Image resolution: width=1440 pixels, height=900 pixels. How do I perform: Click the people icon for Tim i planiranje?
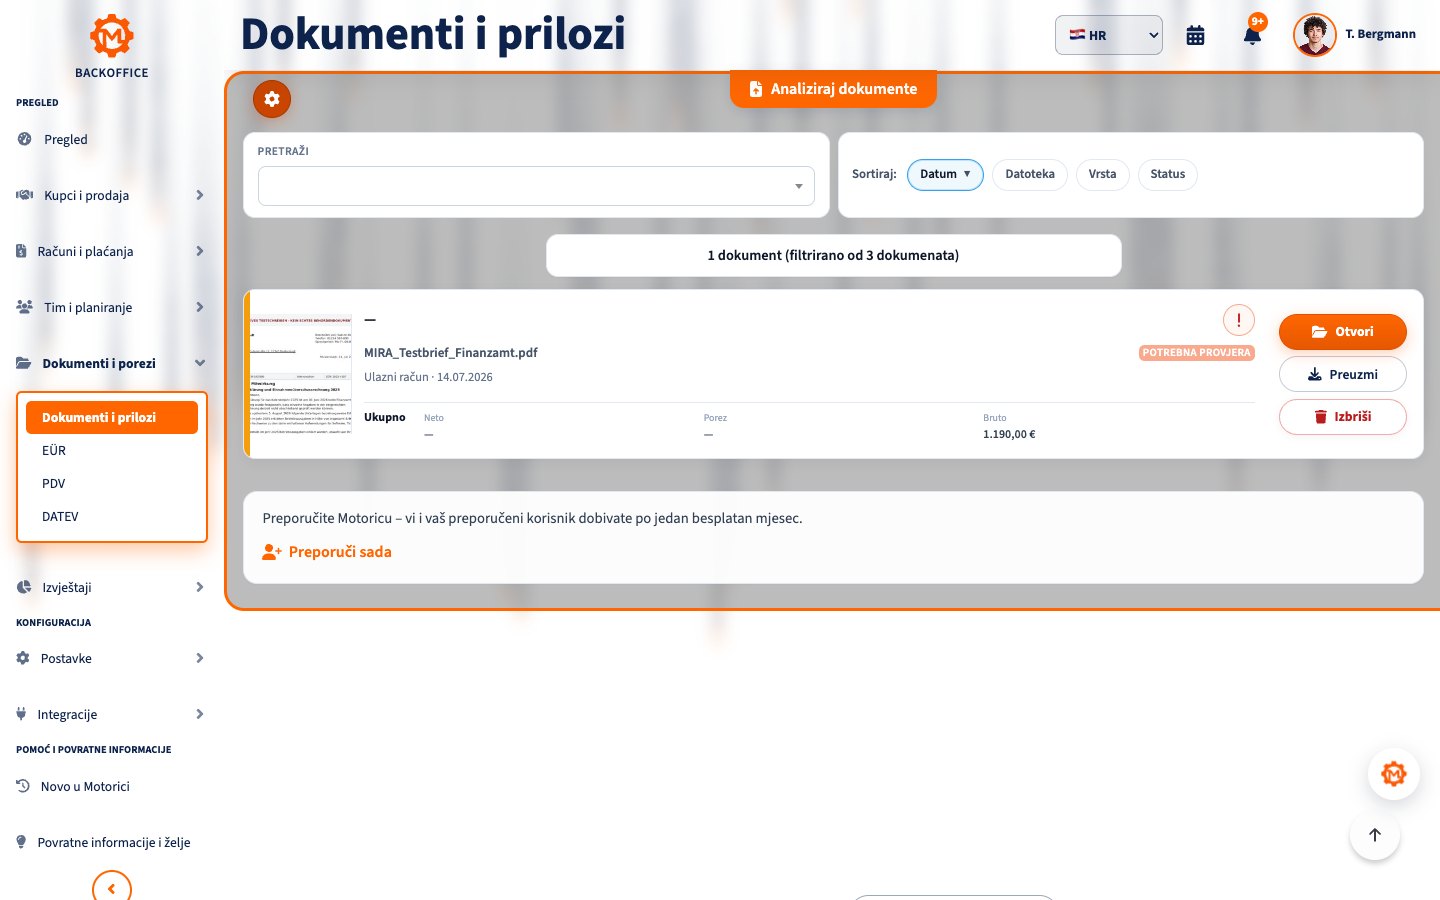pyautogui.click(x=24, y=307)
